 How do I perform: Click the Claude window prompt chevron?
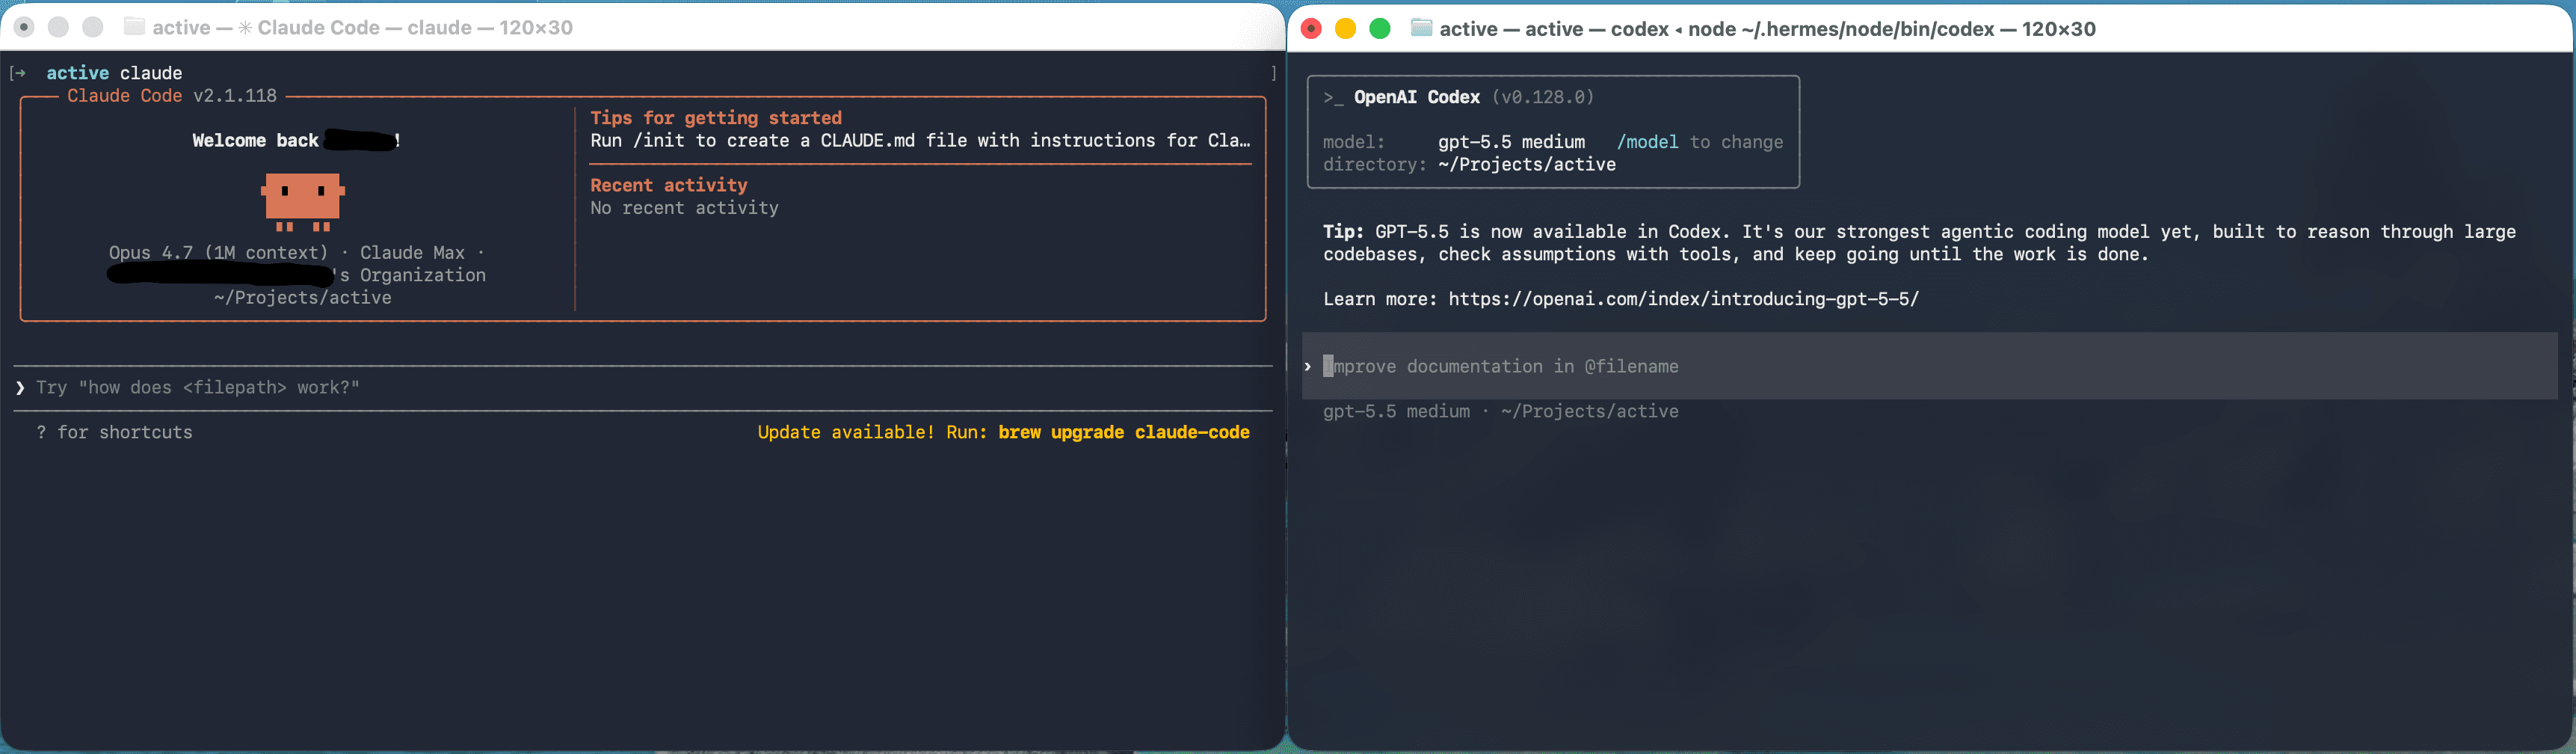point(20,388)
